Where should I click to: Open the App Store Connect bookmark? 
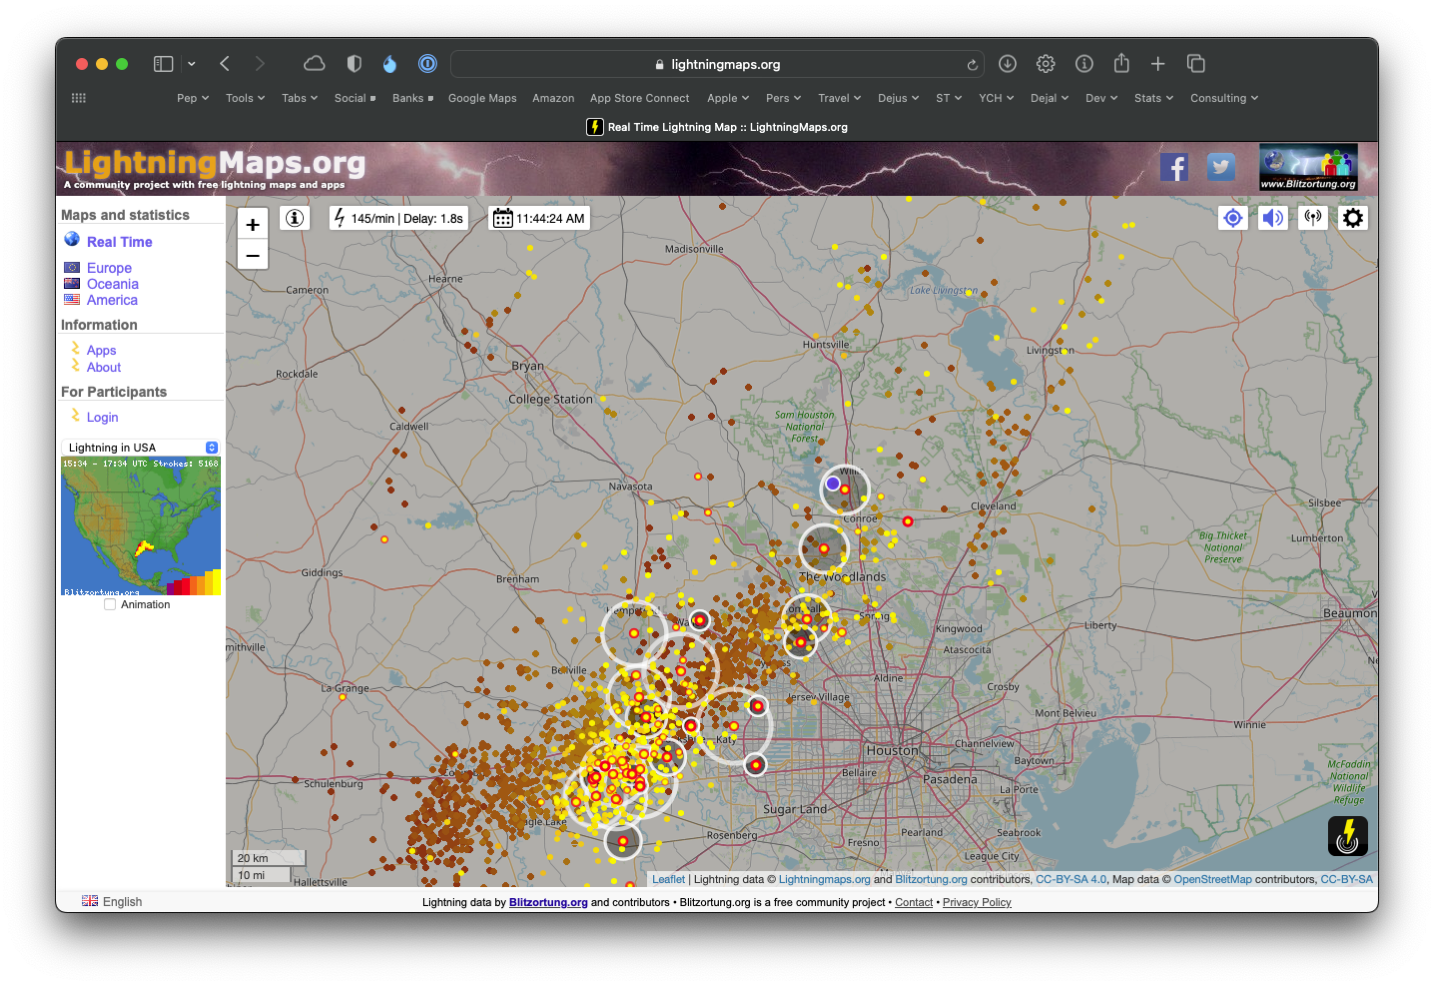point(640,98)
